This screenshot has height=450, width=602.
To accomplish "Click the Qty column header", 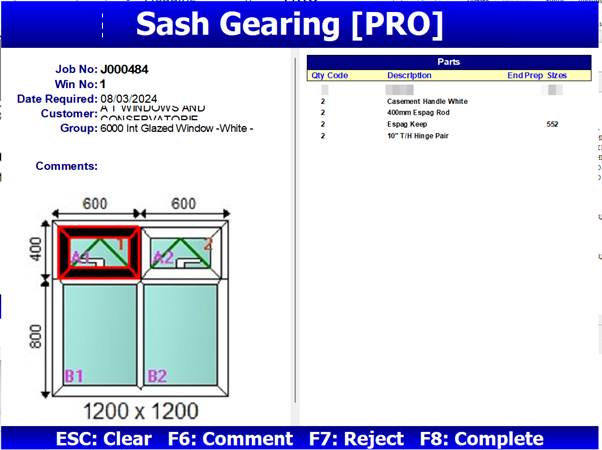I will [318, 76].
